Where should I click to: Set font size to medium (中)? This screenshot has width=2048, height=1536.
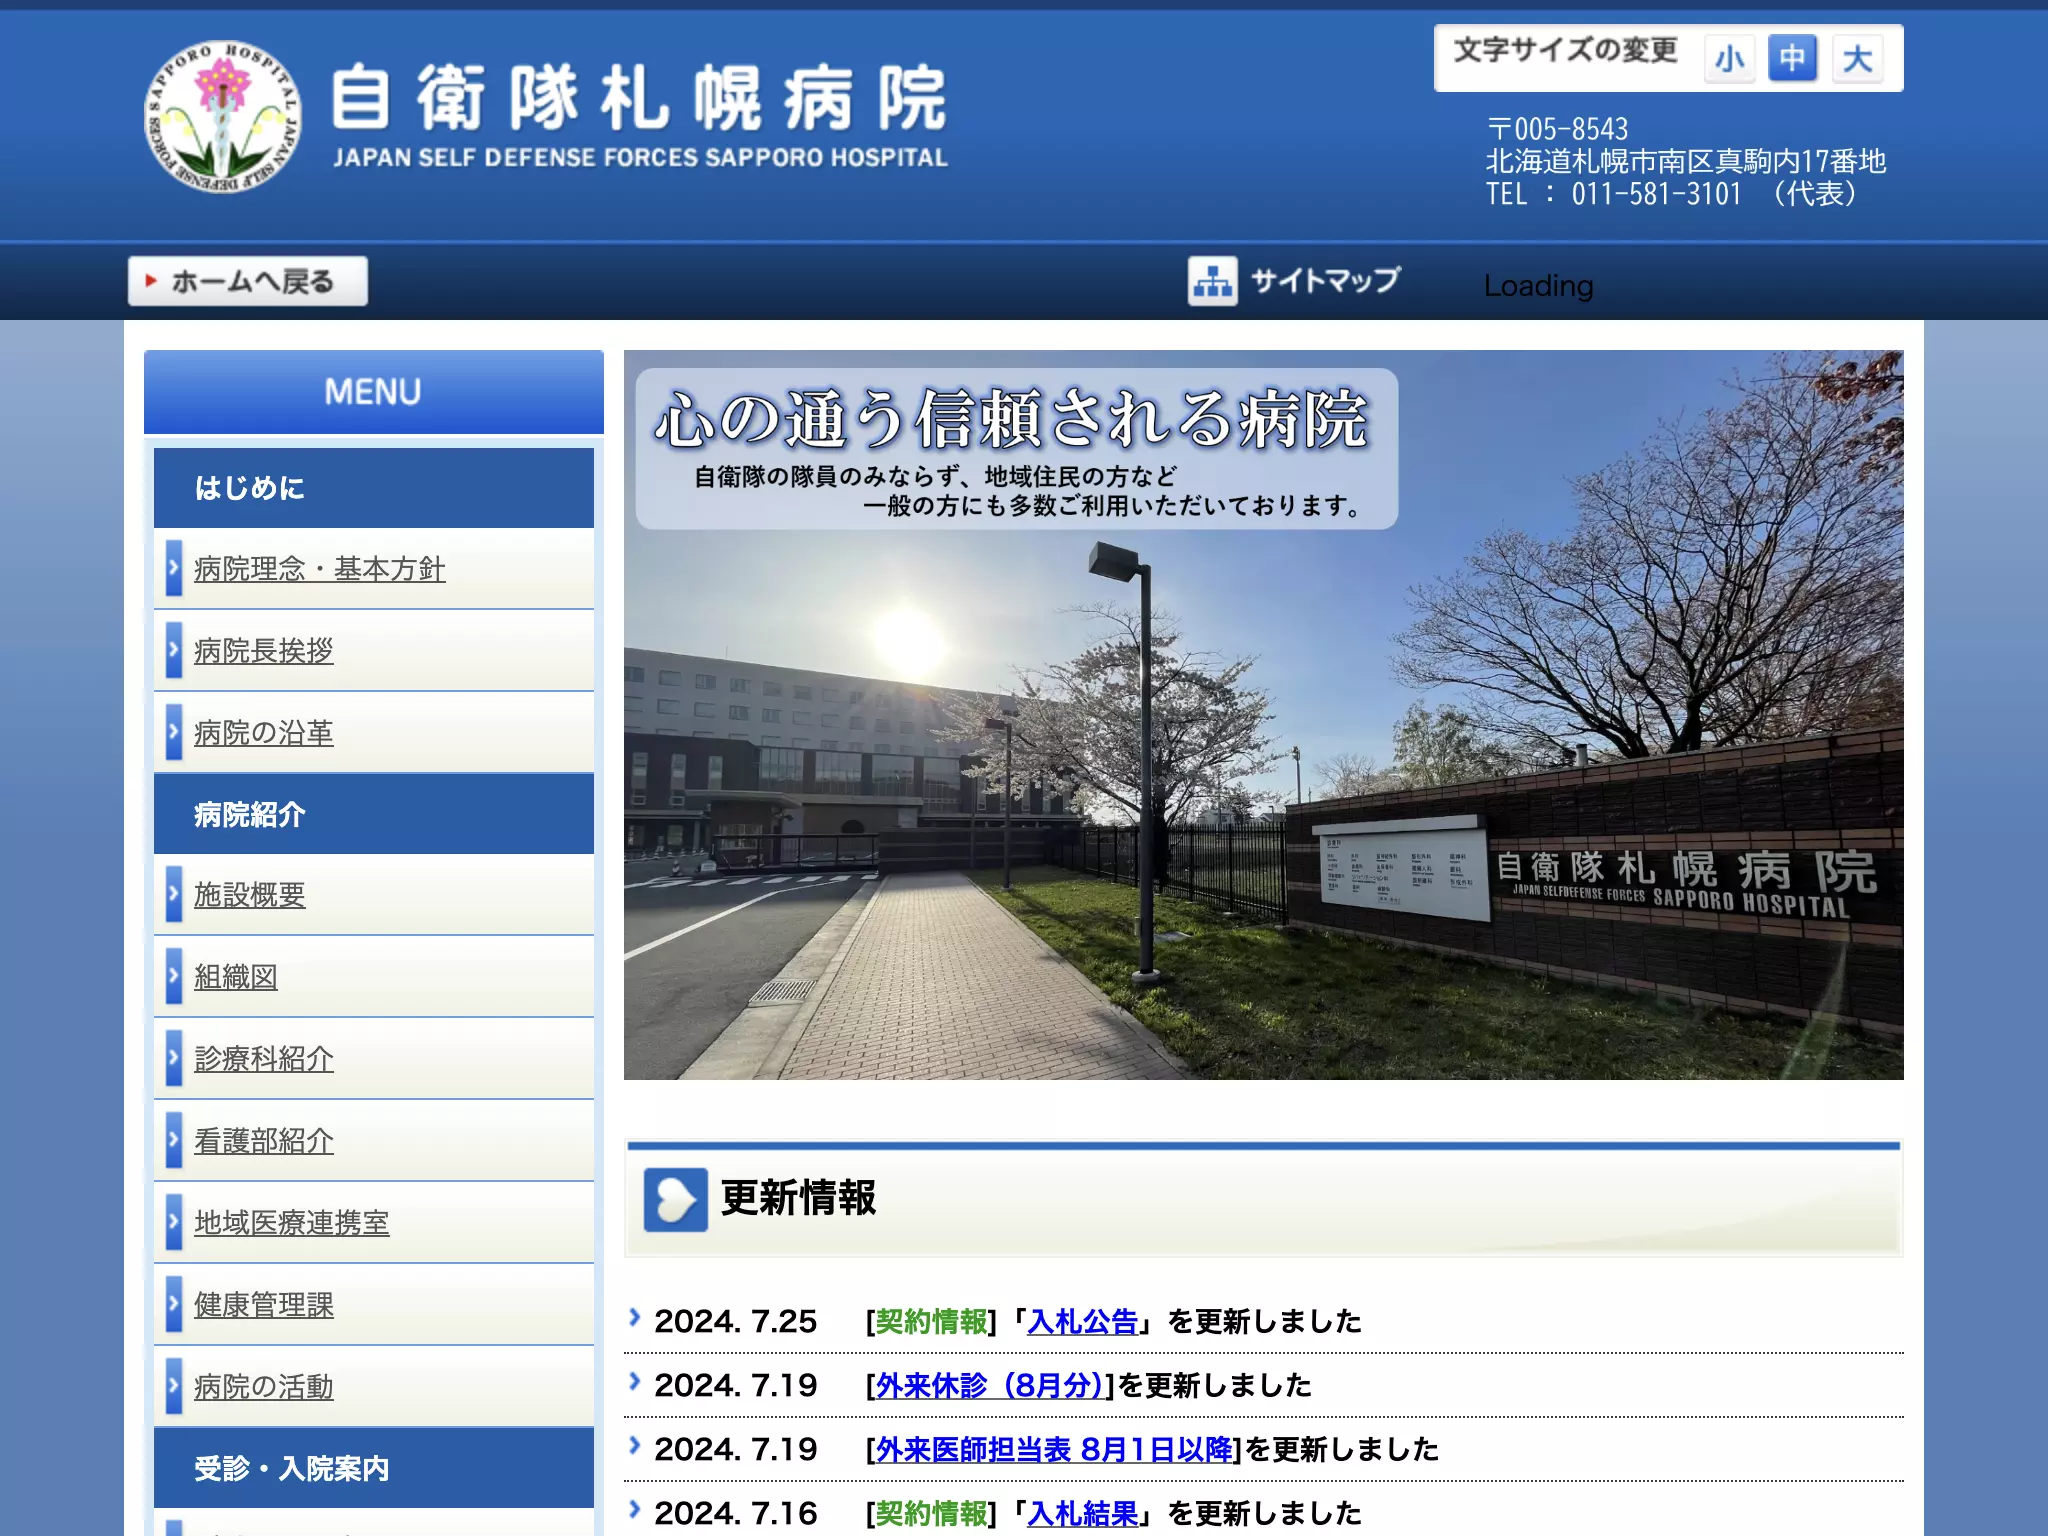[x=1792, y=58]
